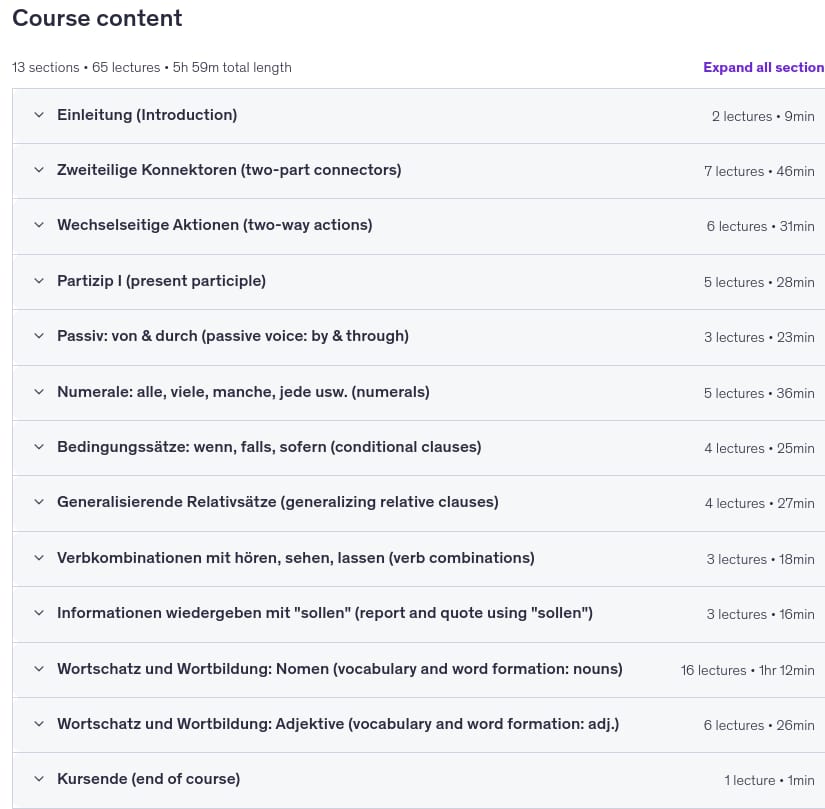Open the Wechselseitige Aktionen chevron arrow
The image size is (825, 809).
[39, 225]
